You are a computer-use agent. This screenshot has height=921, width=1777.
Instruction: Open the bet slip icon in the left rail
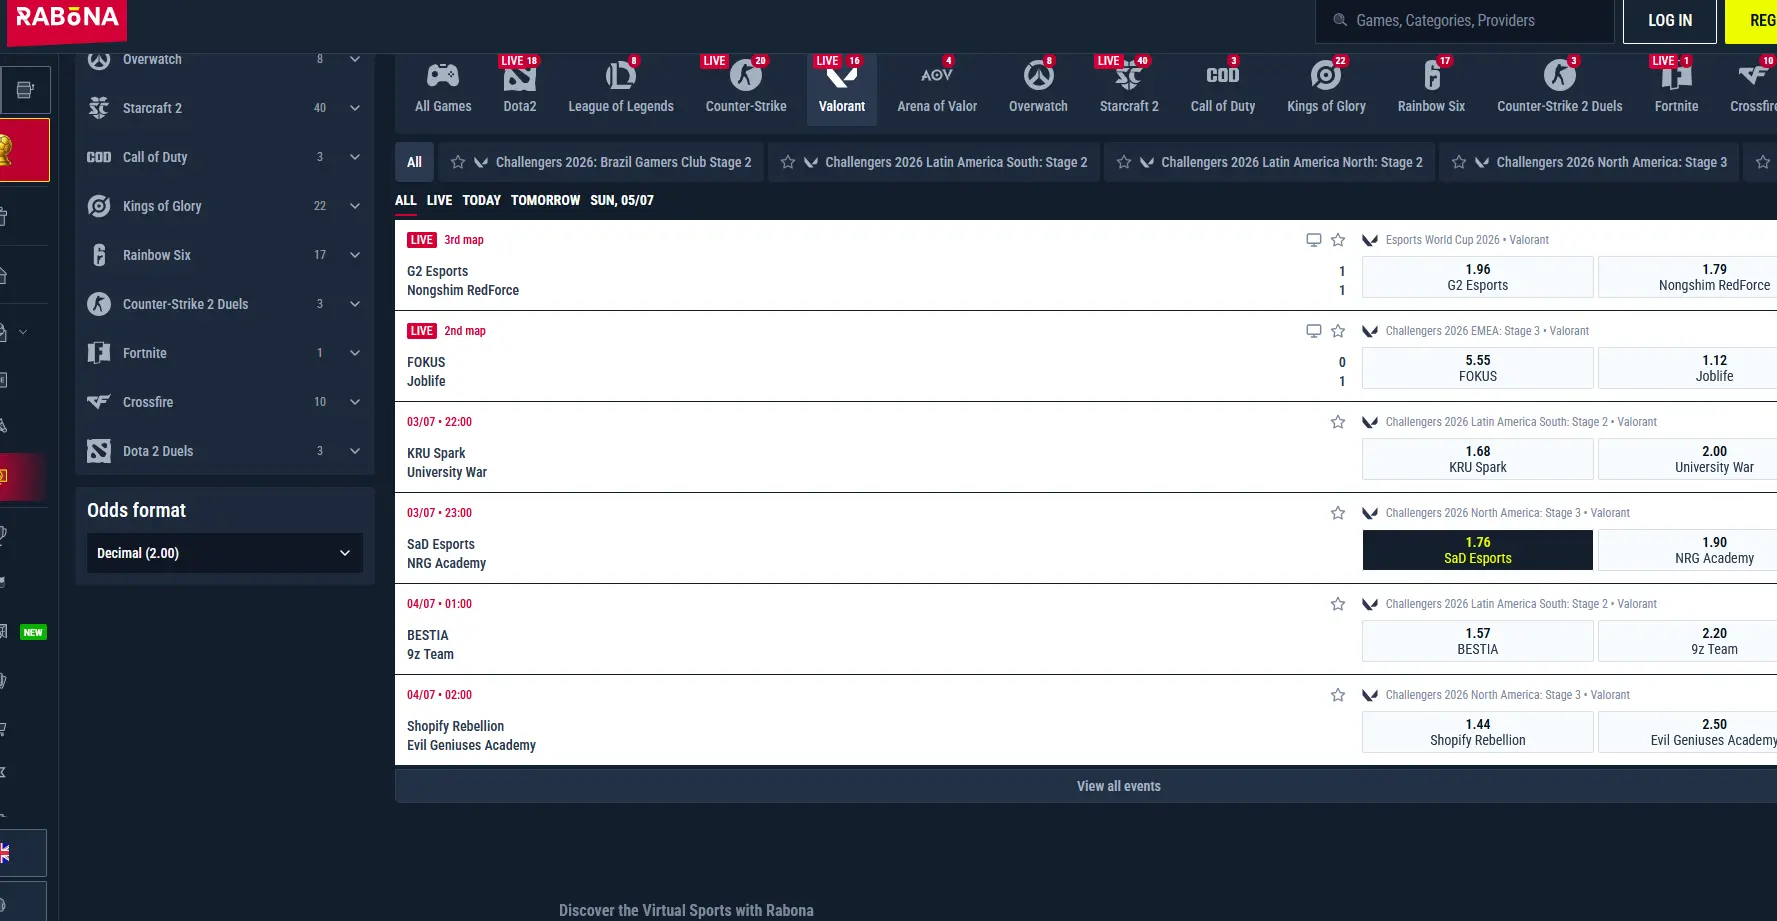[25, 90]
